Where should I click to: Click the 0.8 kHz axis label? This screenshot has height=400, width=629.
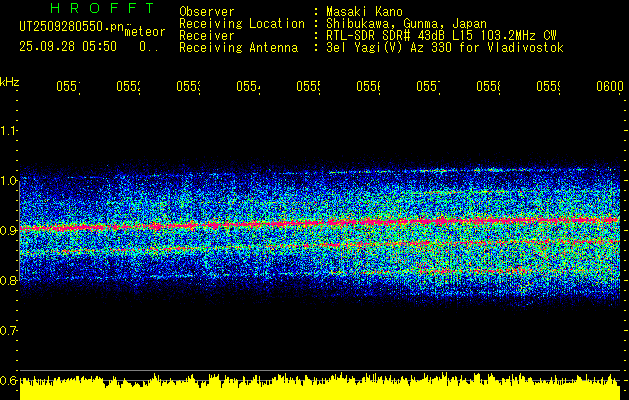(x=8, y=280)
